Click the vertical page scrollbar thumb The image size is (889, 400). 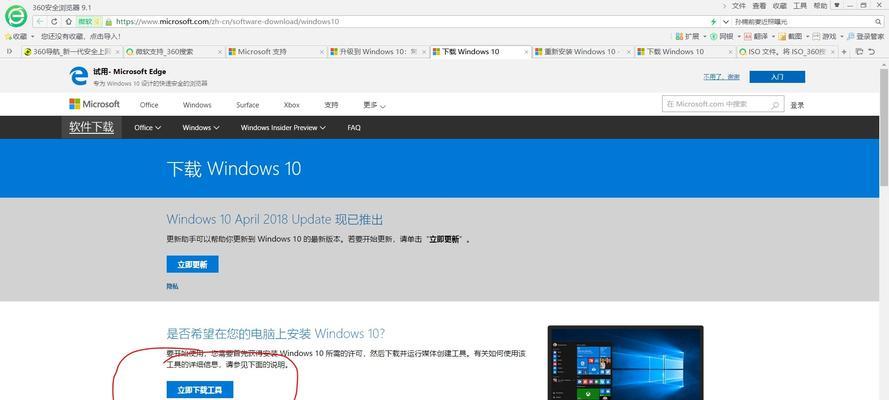pos(884,126)
